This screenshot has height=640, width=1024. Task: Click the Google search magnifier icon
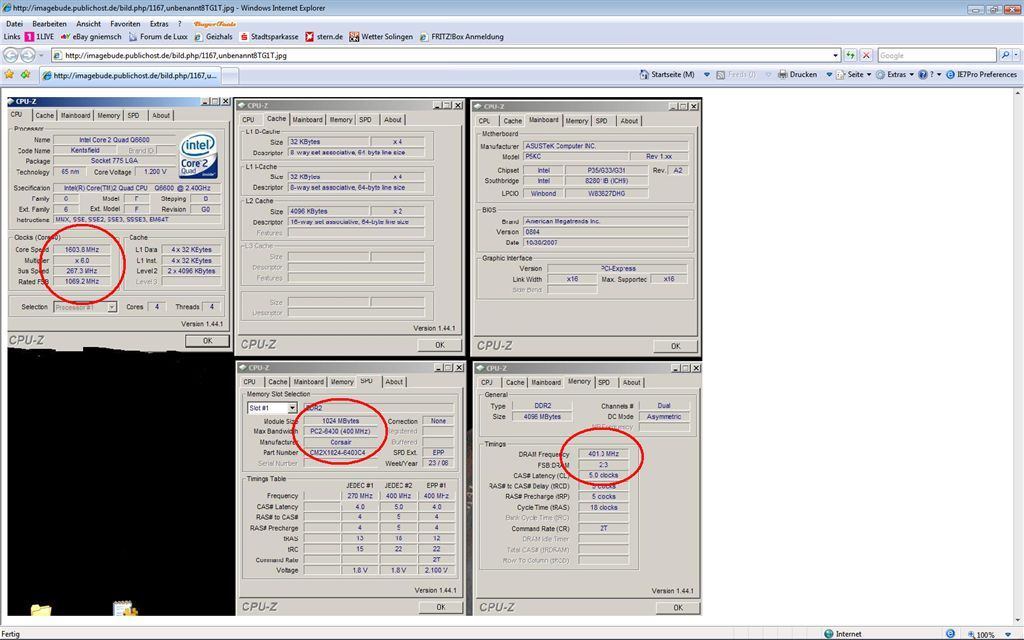(1005, 56)
